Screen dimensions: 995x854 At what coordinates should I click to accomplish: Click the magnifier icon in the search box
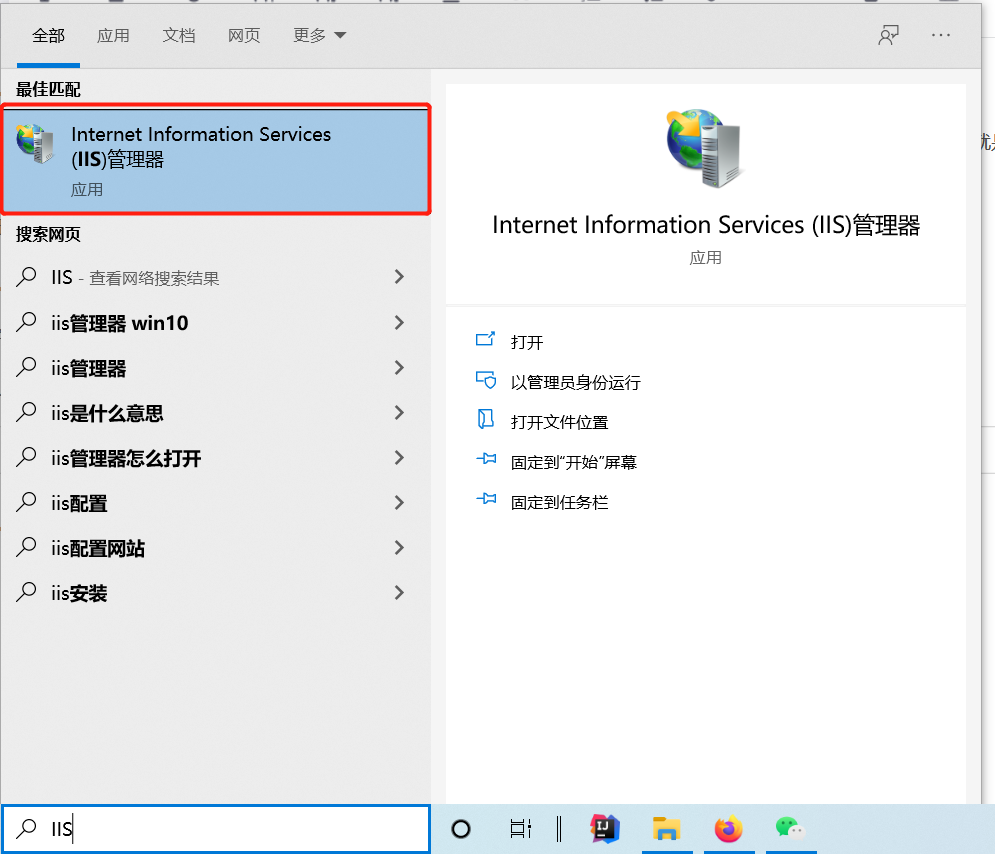point(26,828)
